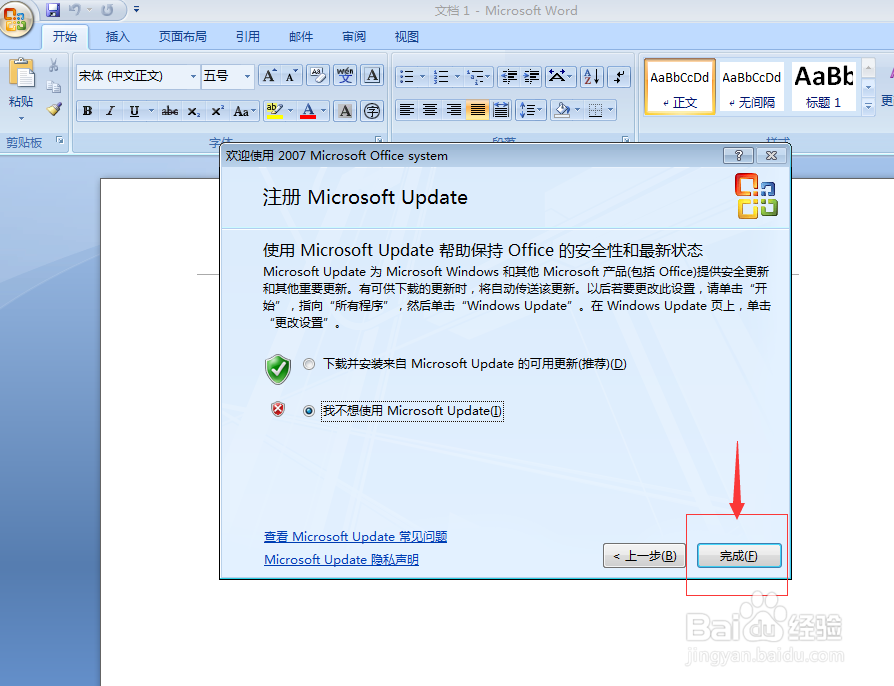Apply superscript formatting
894x686 pixels.
pos(217,111)
